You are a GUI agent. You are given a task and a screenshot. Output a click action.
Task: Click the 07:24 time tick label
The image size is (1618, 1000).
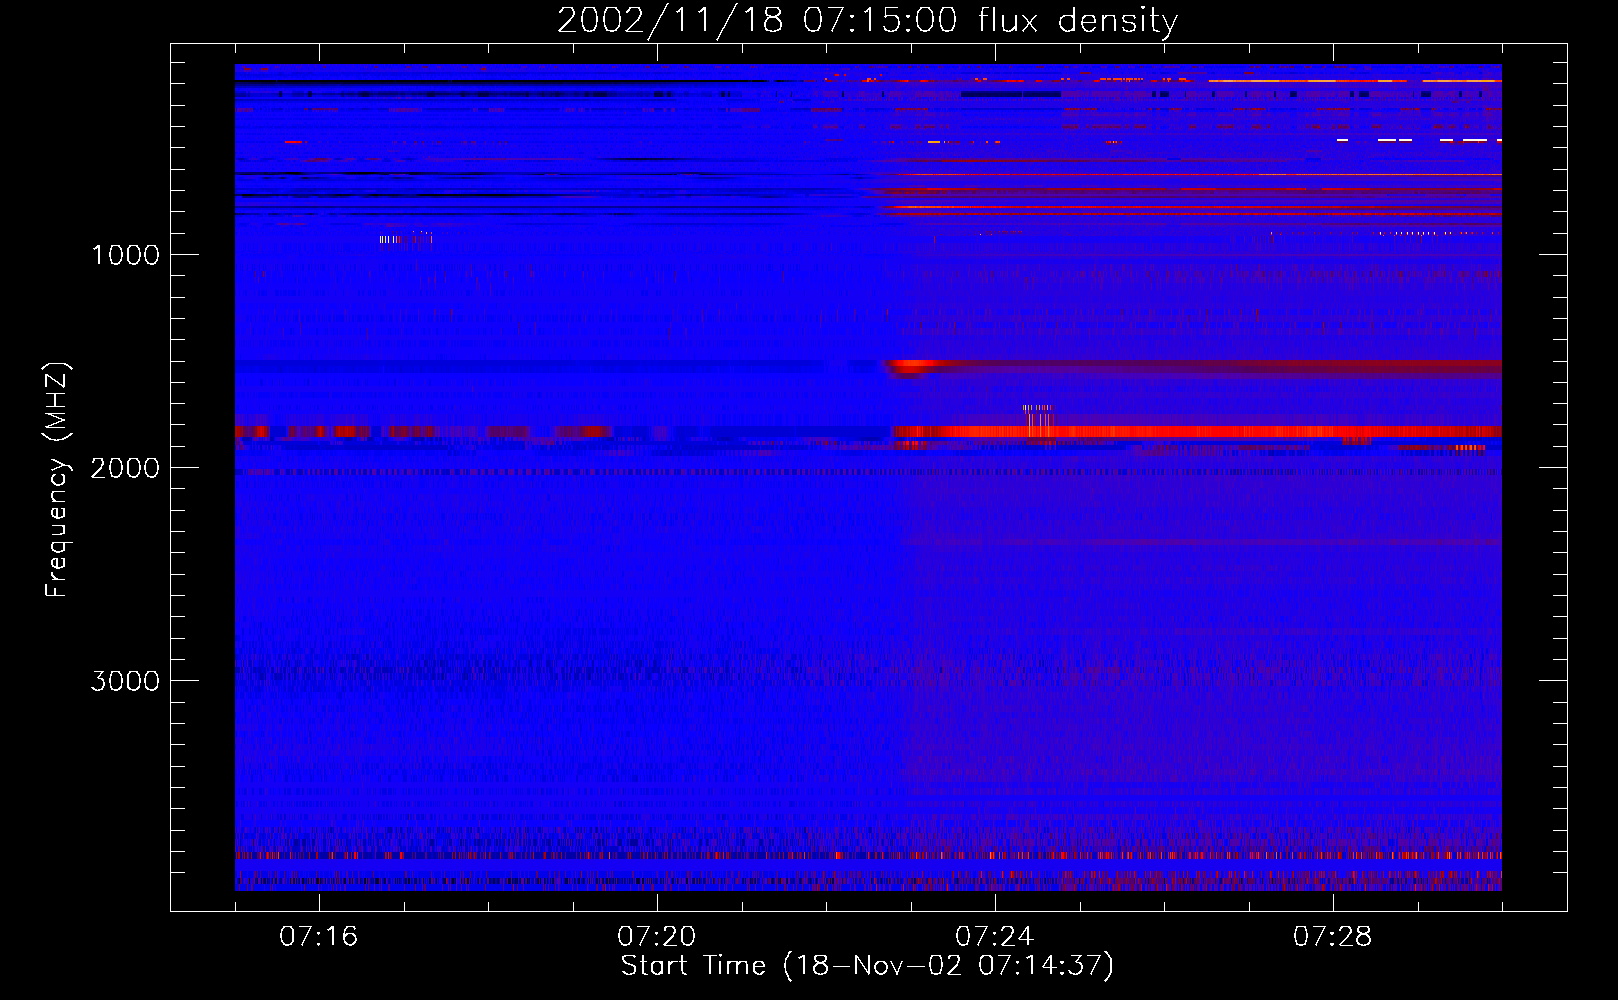[994, 937]
